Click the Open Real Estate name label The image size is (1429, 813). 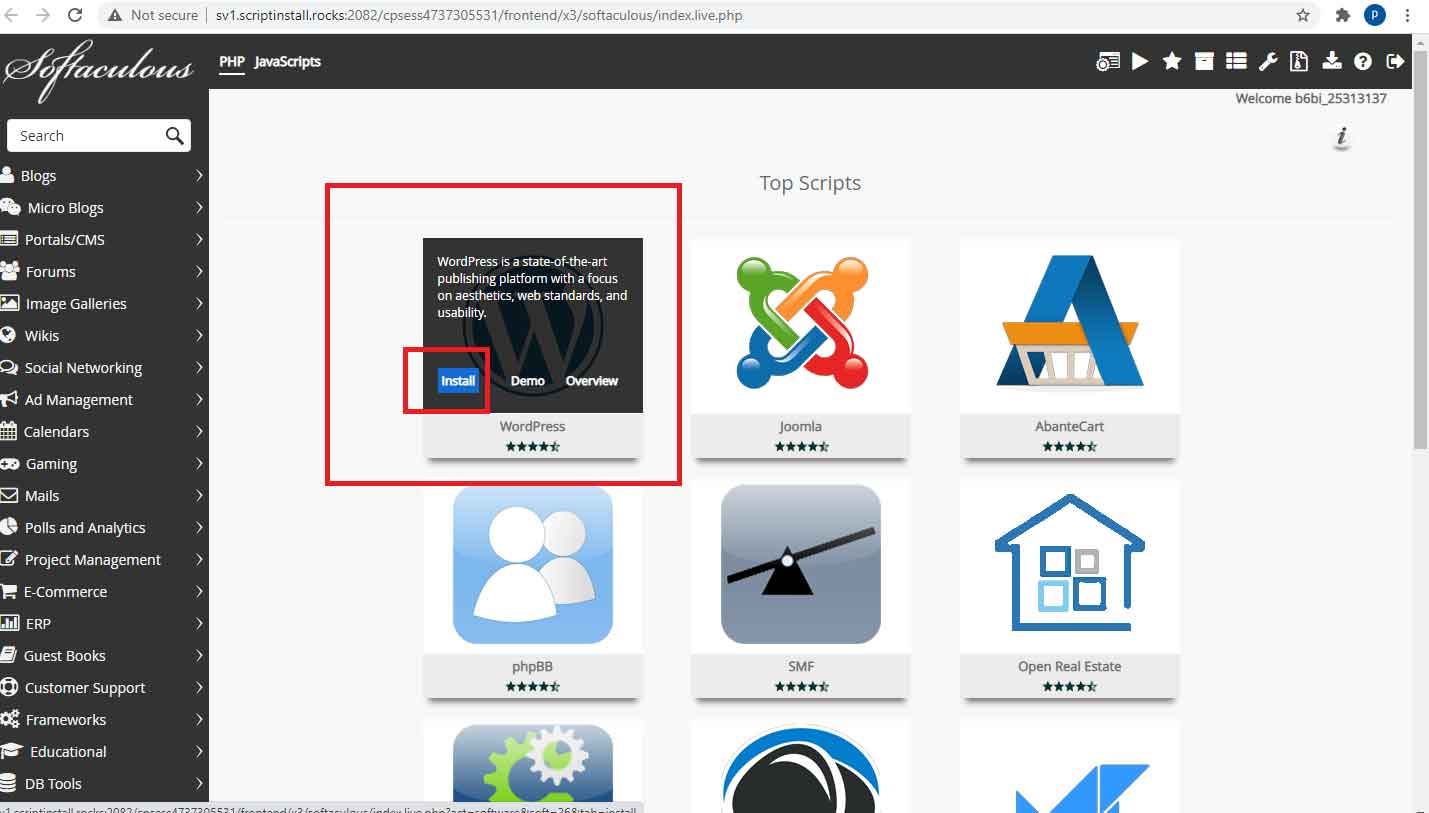pyautogui.click(x=1070, y=666)
